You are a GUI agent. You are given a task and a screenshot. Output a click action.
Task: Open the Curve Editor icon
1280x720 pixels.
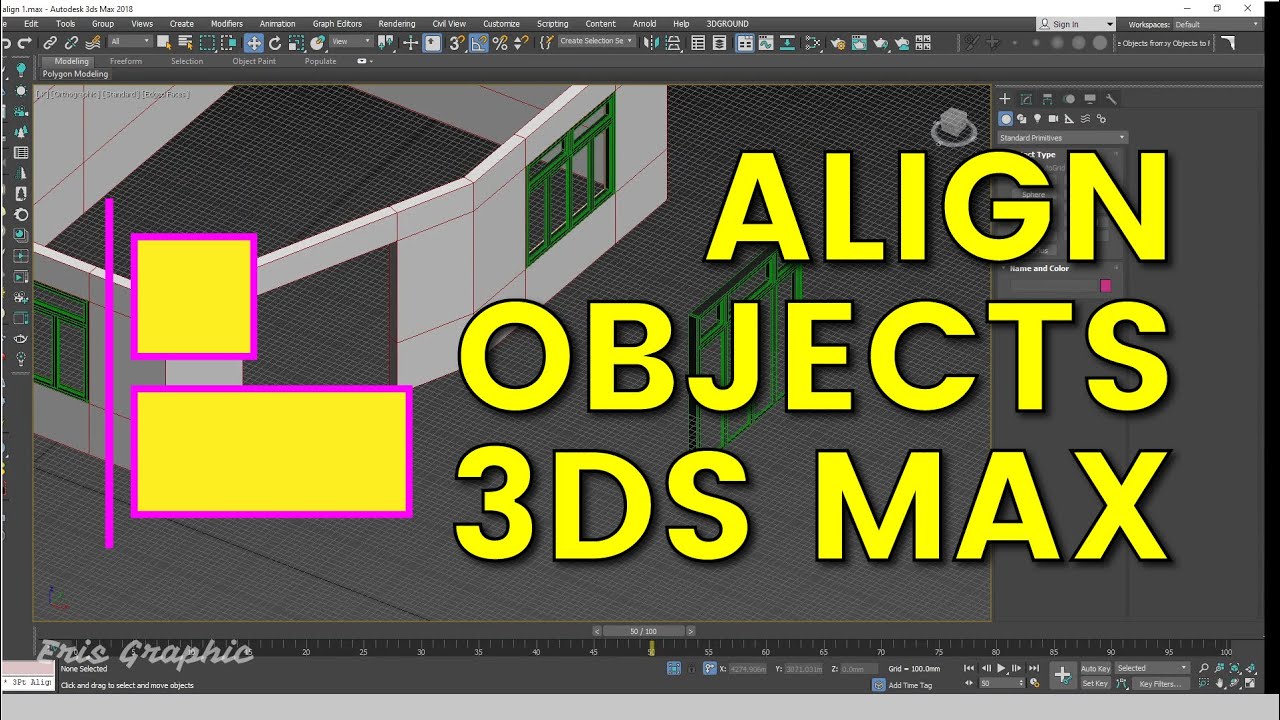[x=766, y=43]
